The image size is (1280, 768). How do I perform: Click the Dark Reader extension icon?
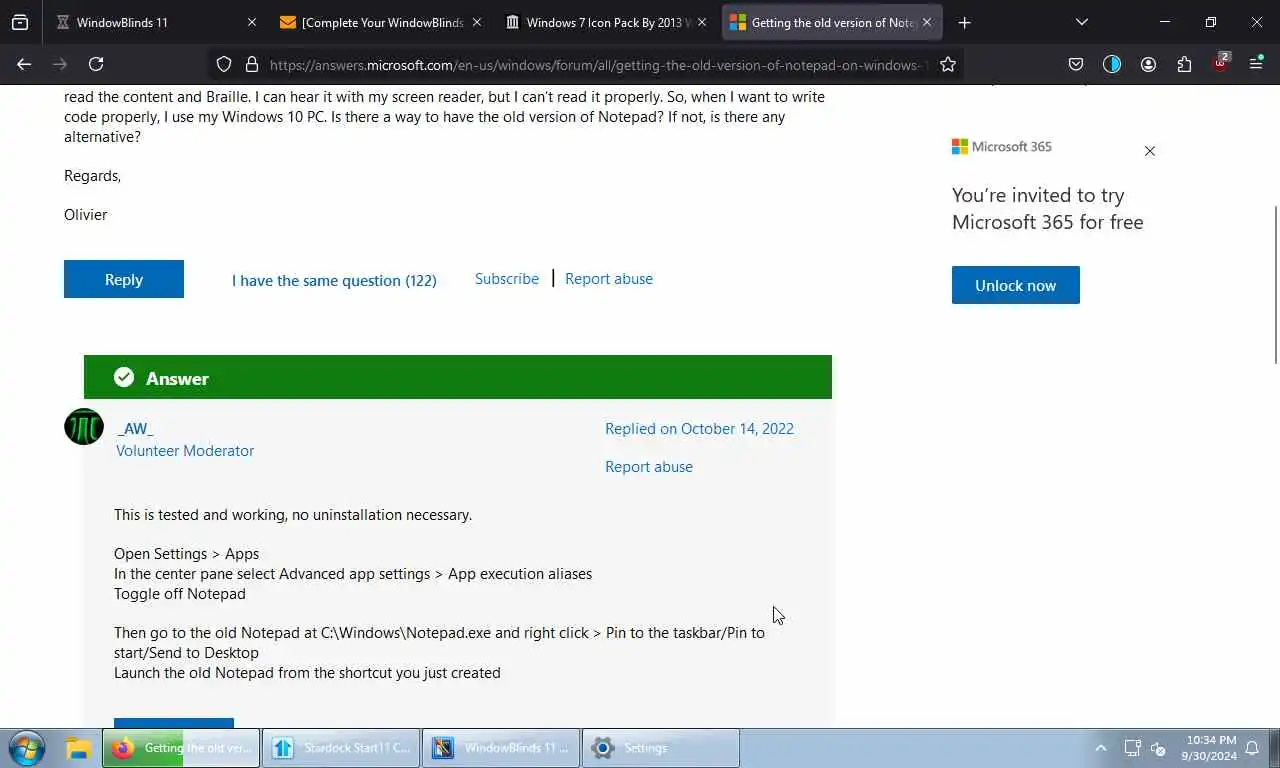tap(1112, 64)
